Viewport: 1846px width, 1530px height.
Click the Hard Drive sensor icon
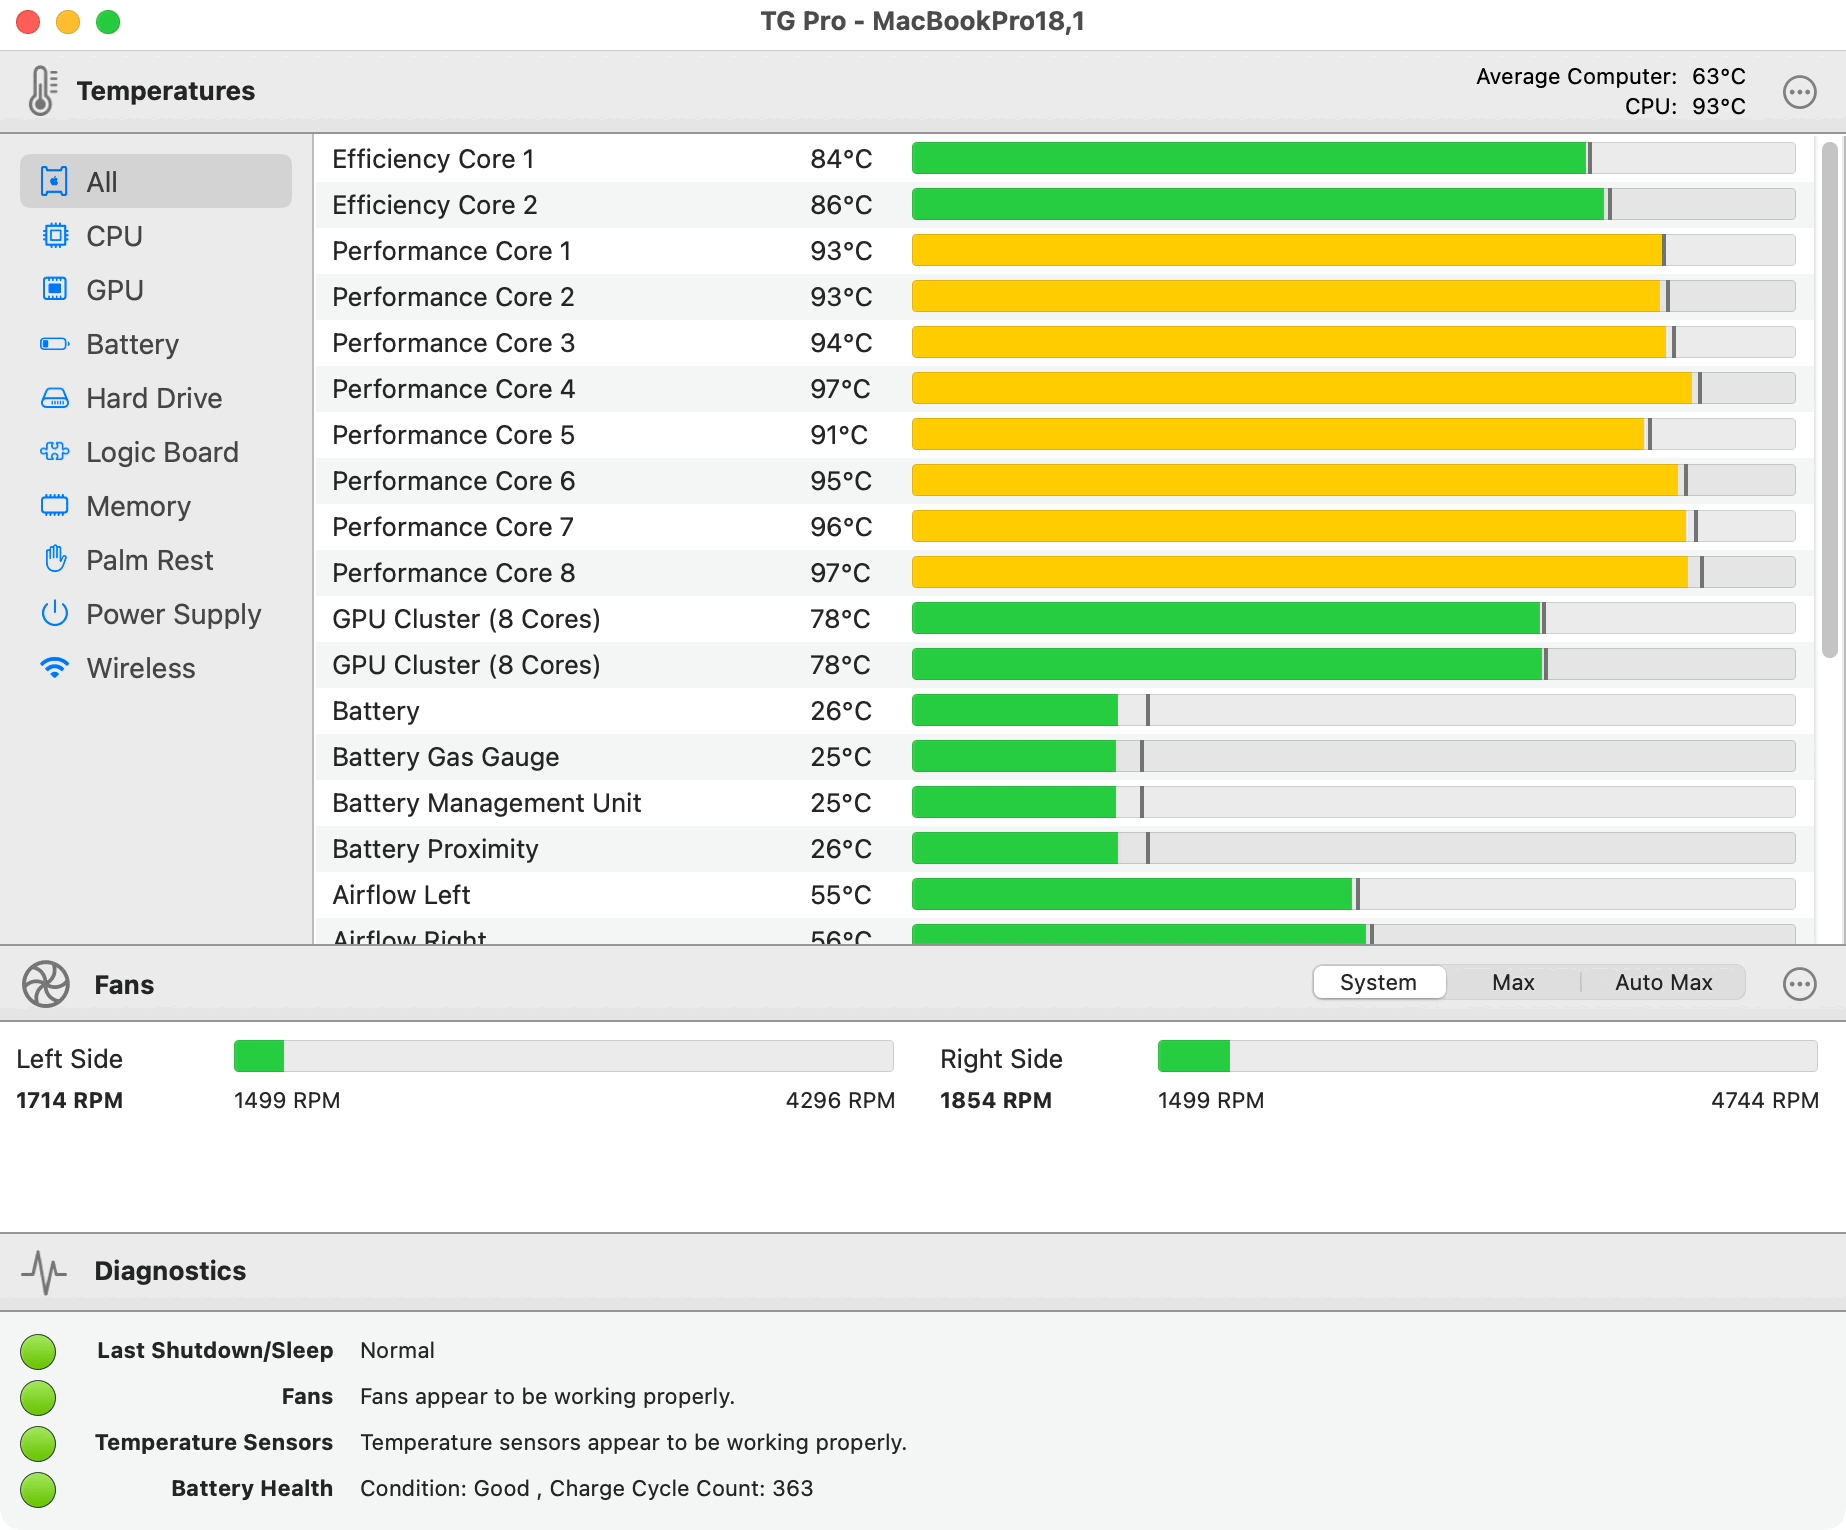pos(55,398)
